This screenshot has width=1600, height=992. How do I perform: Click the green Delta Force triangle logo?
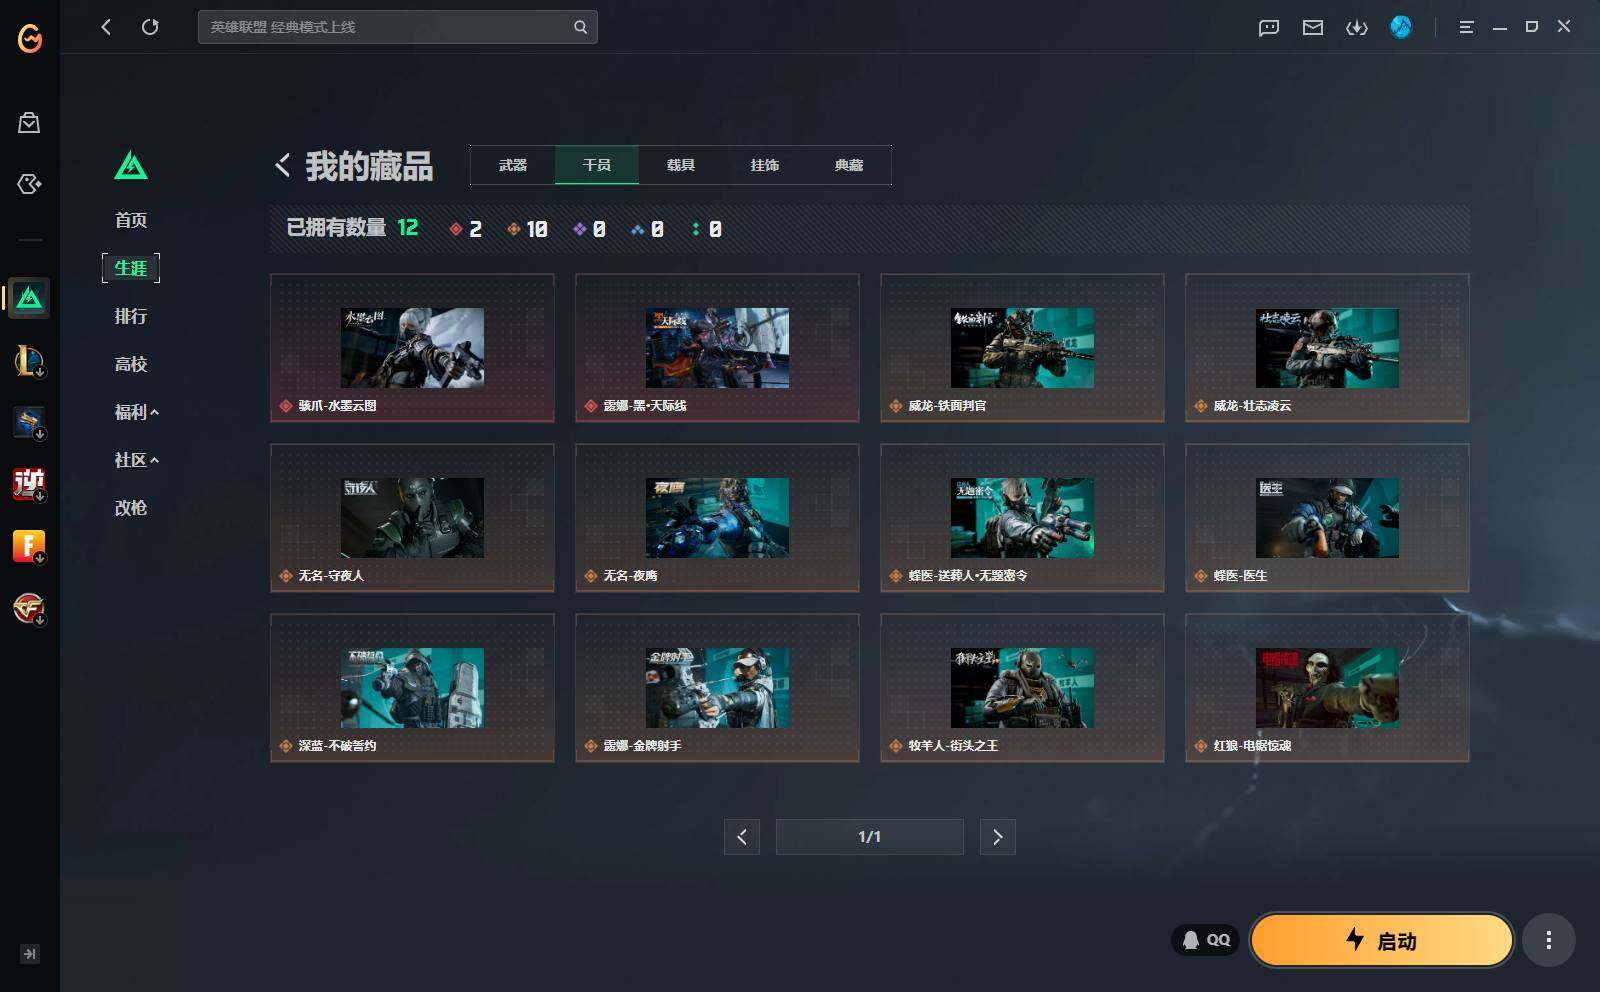coord(131,165)
